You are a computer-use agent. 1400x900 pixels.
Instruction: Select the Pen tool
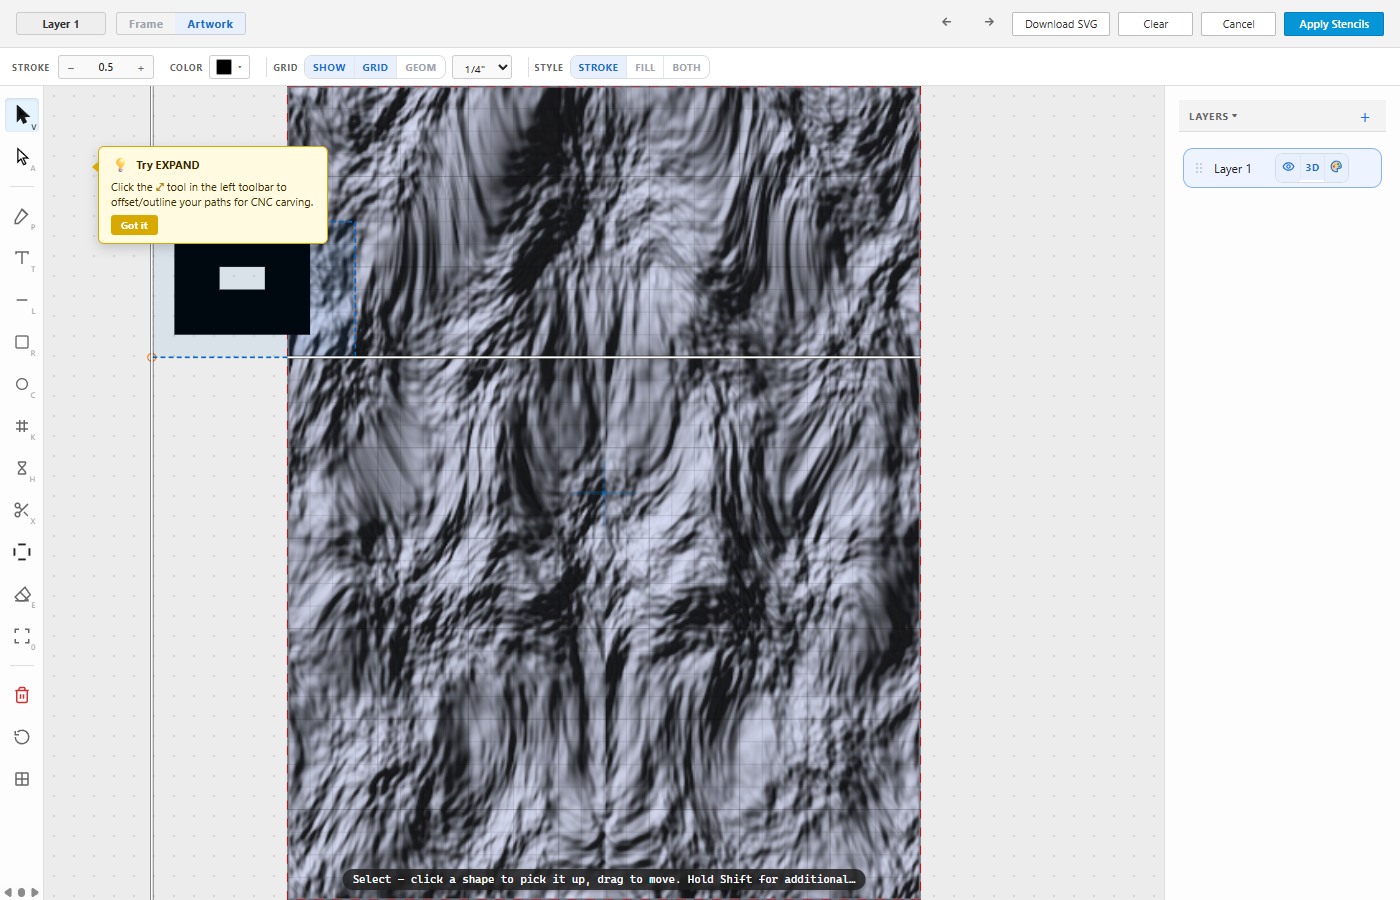[x=22, y=217]
